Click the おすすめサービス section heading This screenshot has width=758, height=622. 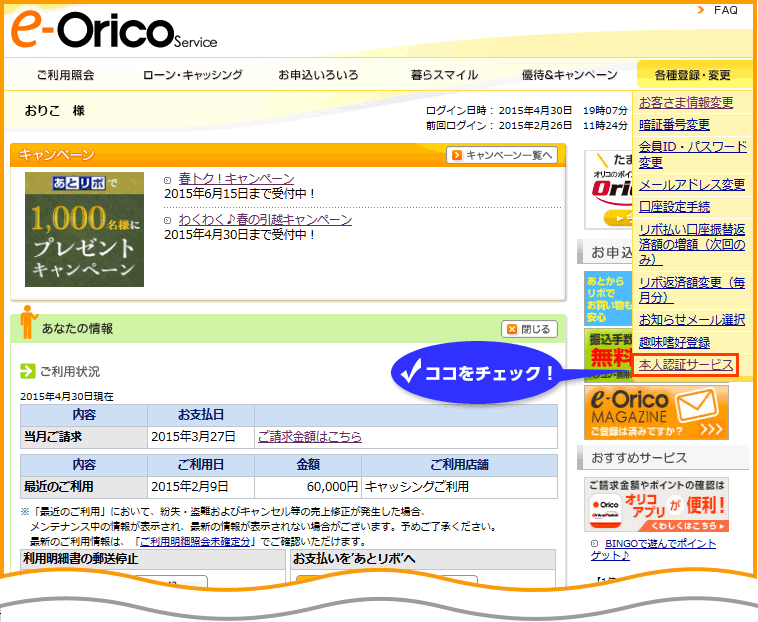[663, 458]
